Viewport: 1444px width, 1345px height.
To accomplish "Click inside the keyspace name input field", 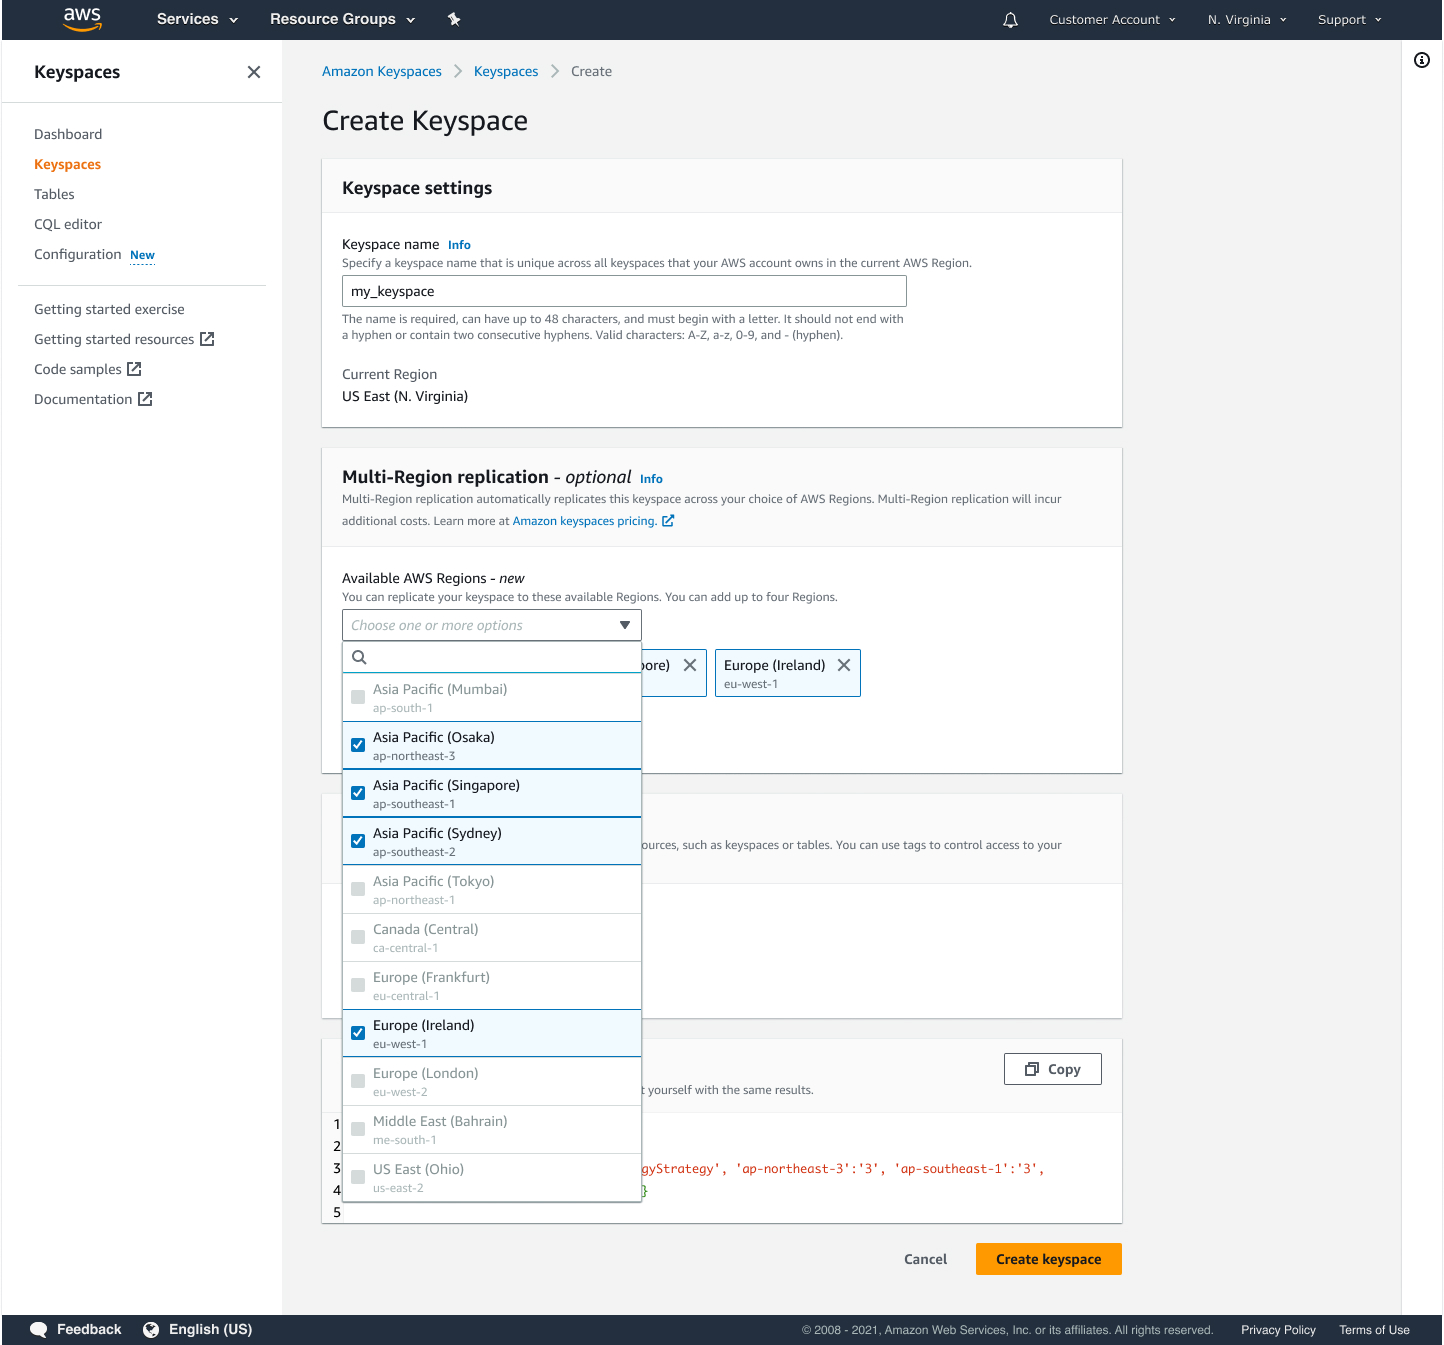I will click(x=624, y=291).
